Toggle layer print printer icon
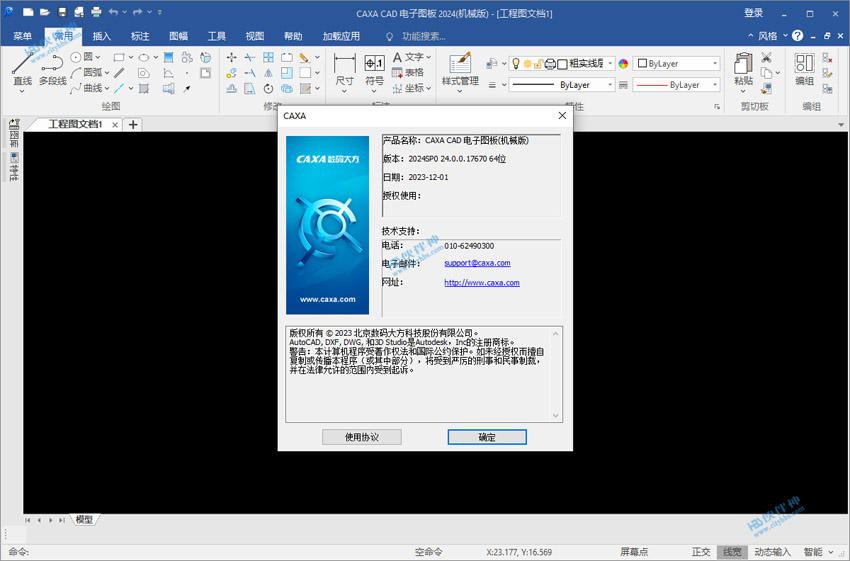This screenshot has height=561, width=850. (550, 64)
